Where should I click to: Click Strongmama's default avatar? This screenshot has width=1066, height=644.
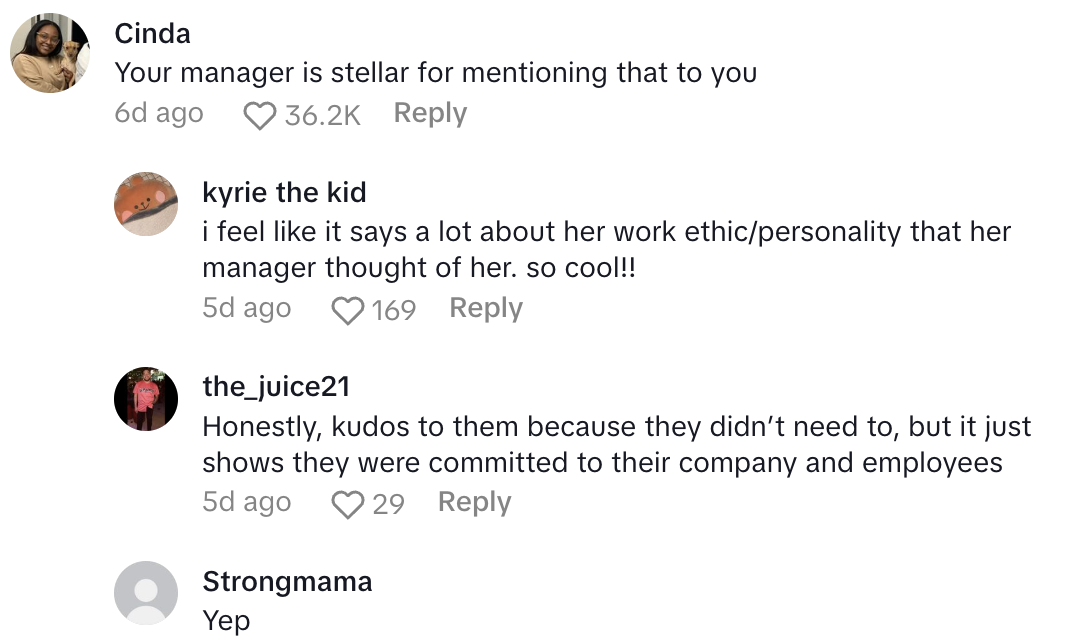coord(146,592)
